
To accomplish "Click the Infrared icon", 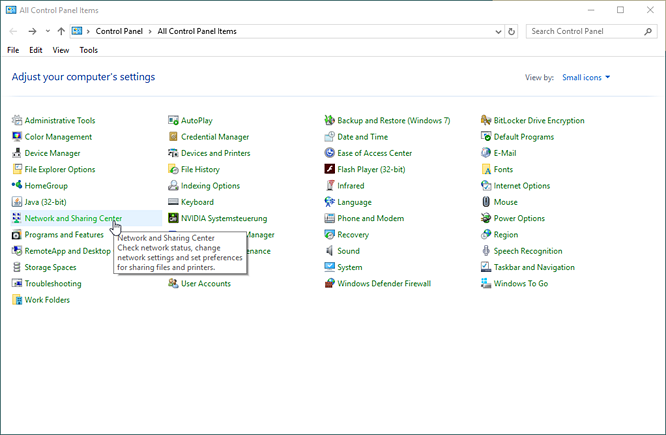I will pyautogui.click(x=329, y=186).
